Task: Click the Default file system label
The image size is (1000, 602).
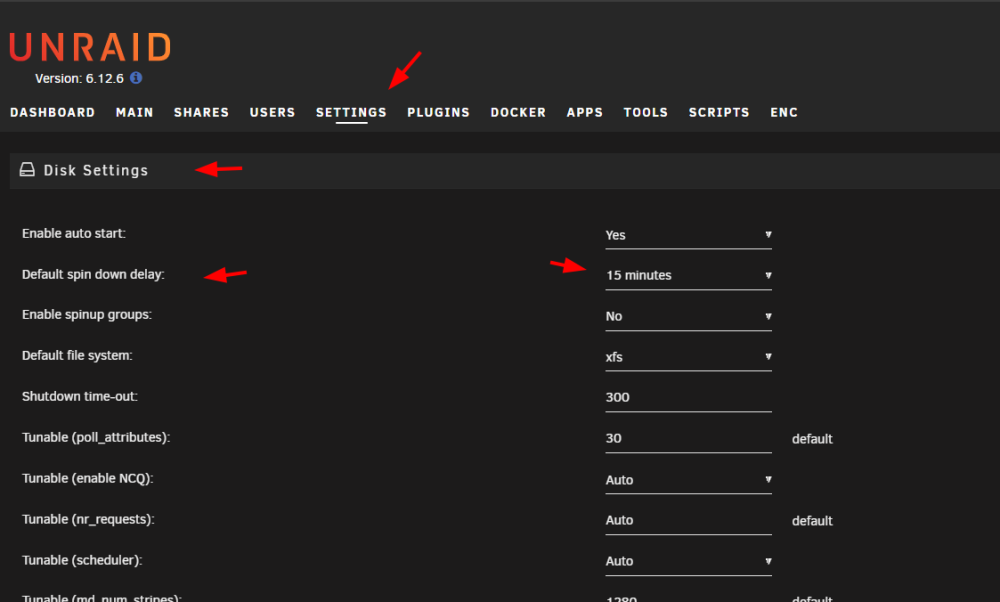Action: [77, 355]
